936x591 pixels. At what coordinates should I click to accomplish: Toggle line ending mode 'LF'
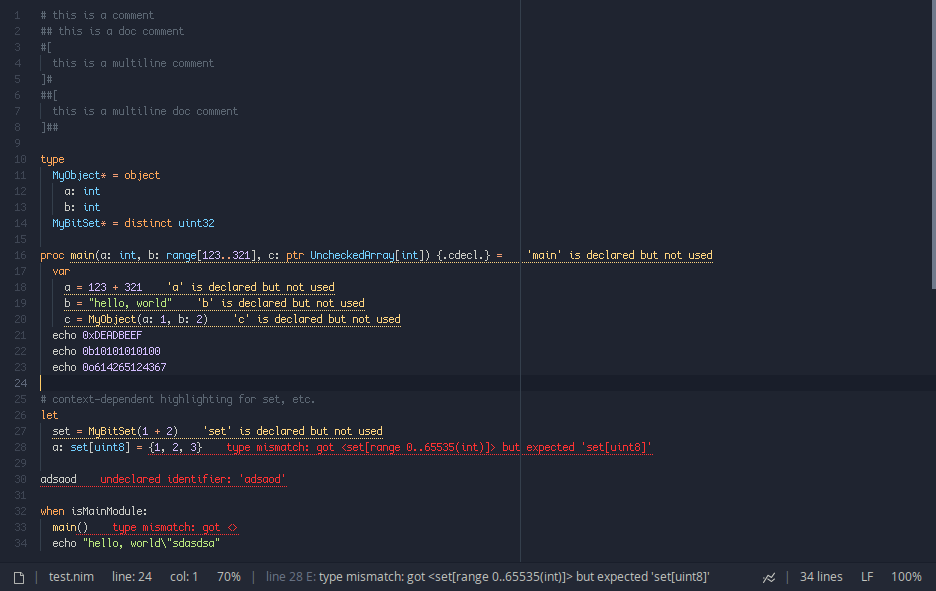[x=867, y=577]
